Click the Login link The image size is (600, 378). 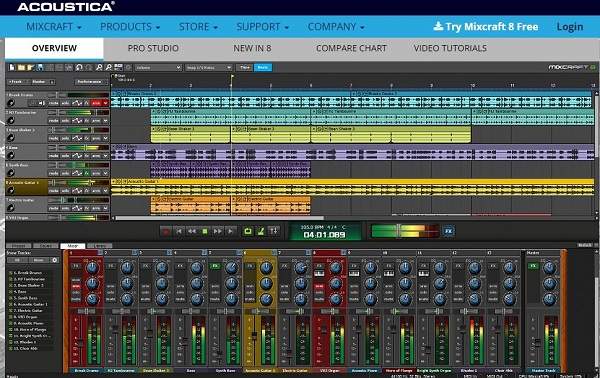point(570,27)
